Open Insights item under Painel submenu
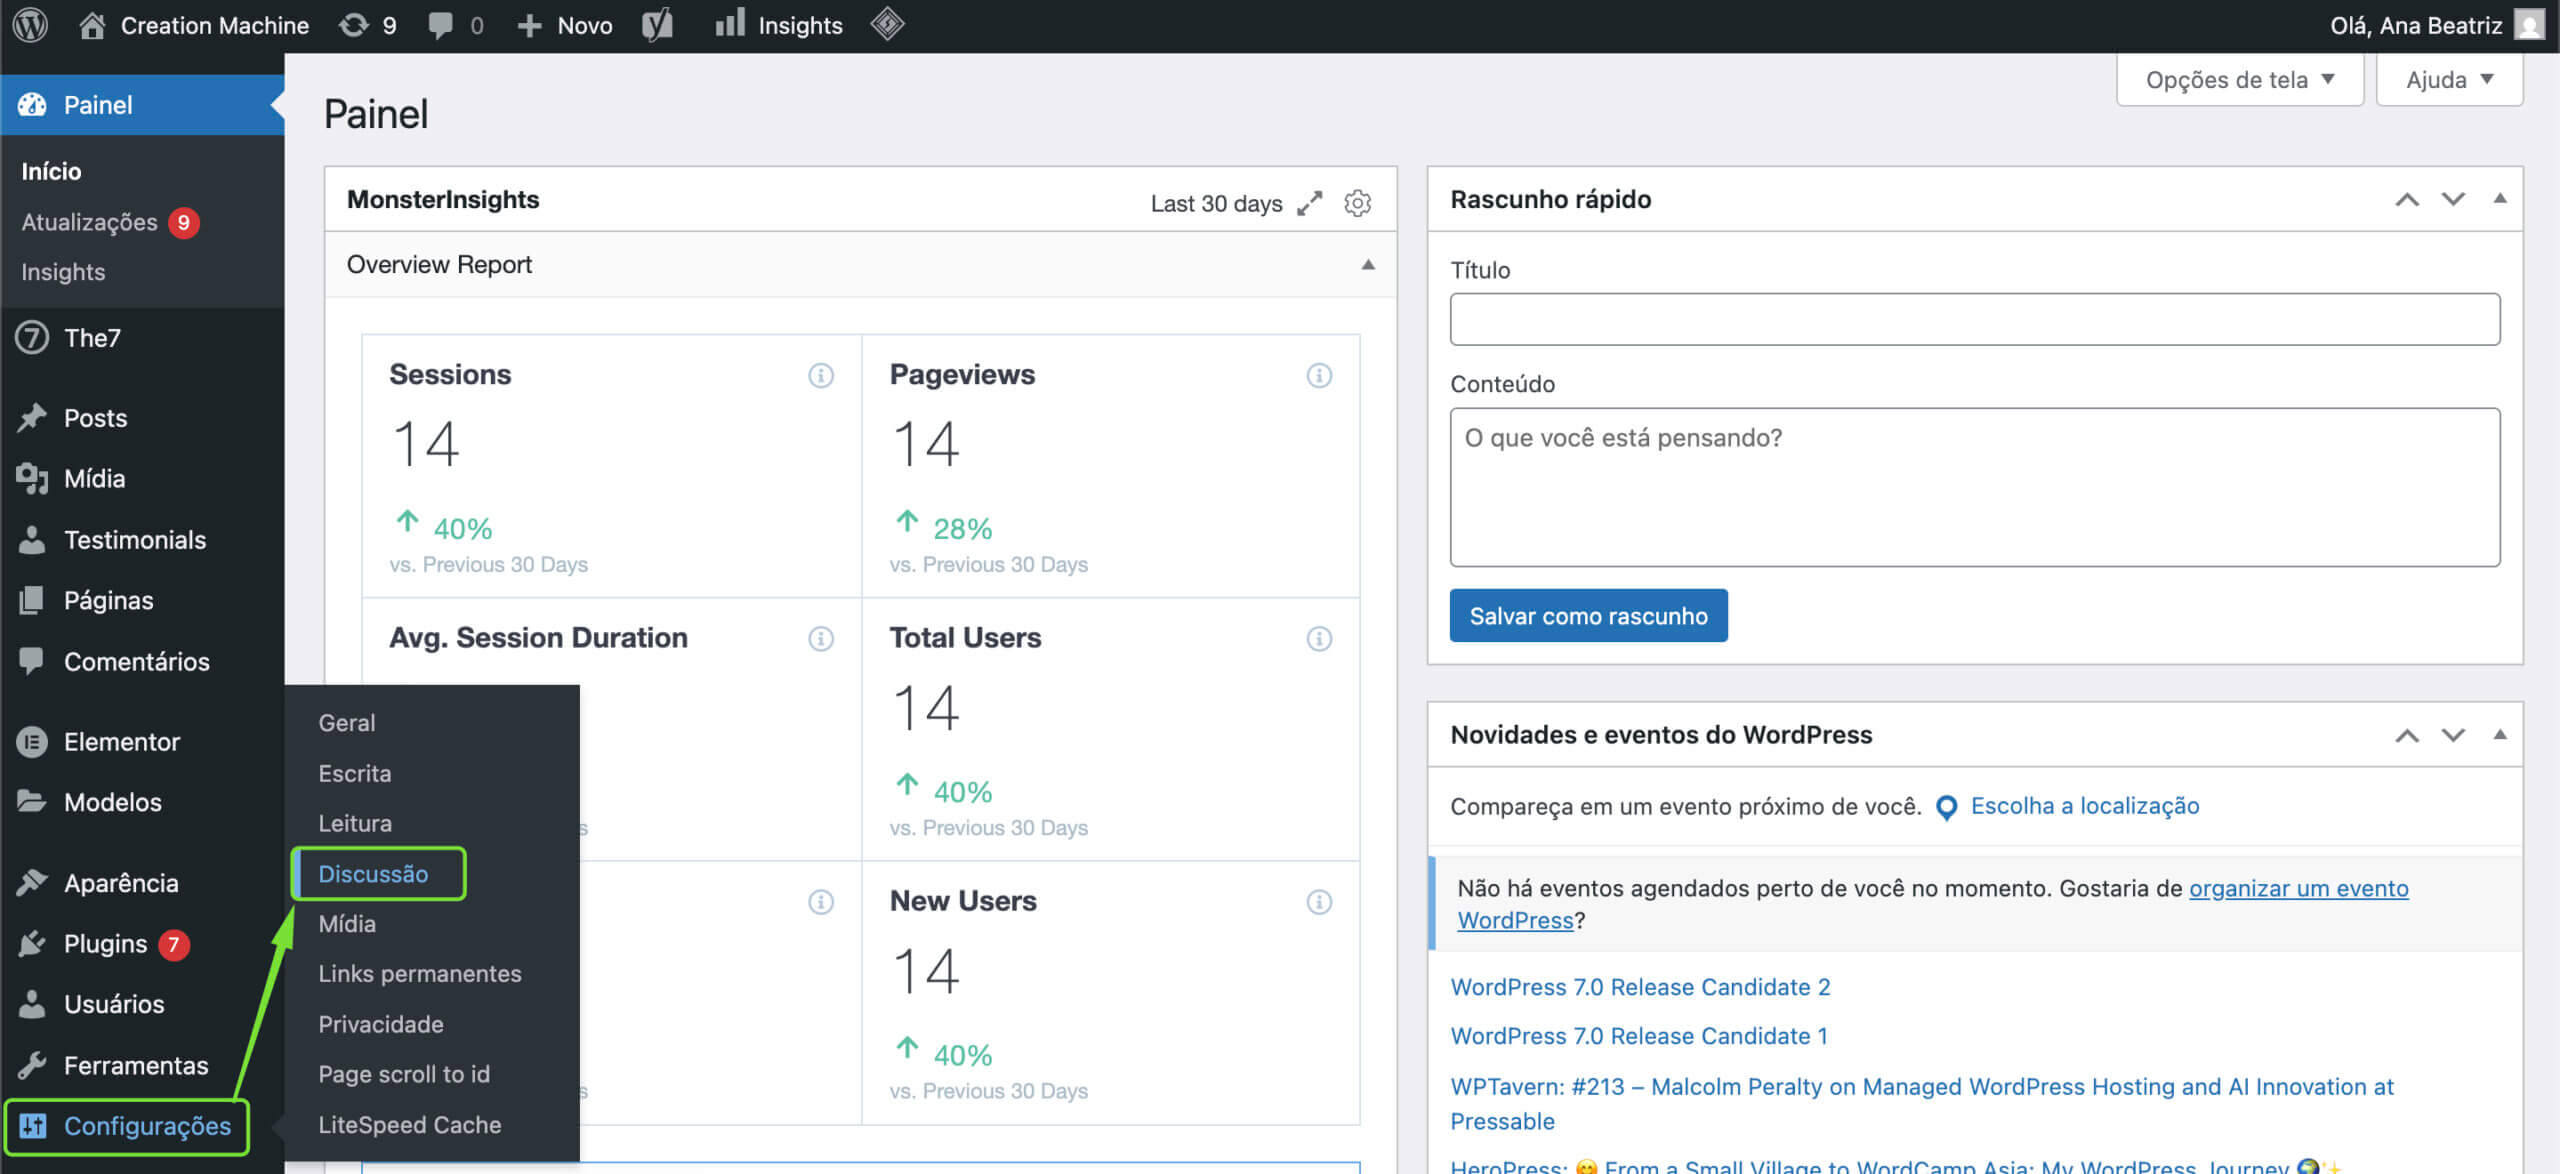The height and width of the screenshot is (1174, 2560). tap(63, 272)
